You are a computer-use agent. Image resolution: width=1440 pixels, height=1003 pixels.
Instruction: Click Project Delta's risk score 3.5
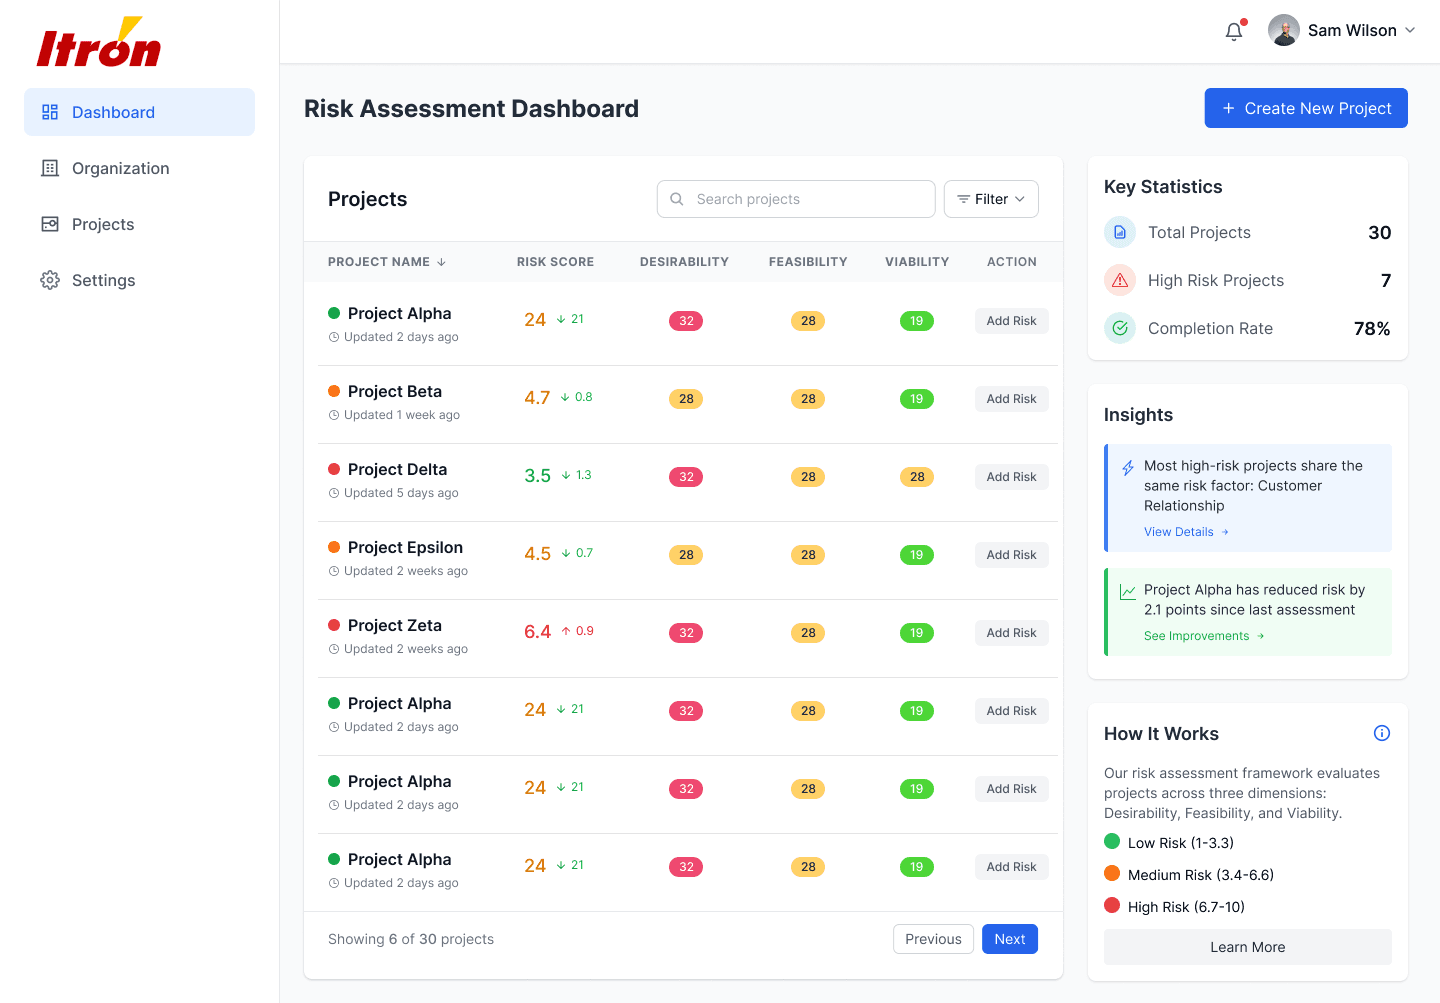(x=537, y=476)
